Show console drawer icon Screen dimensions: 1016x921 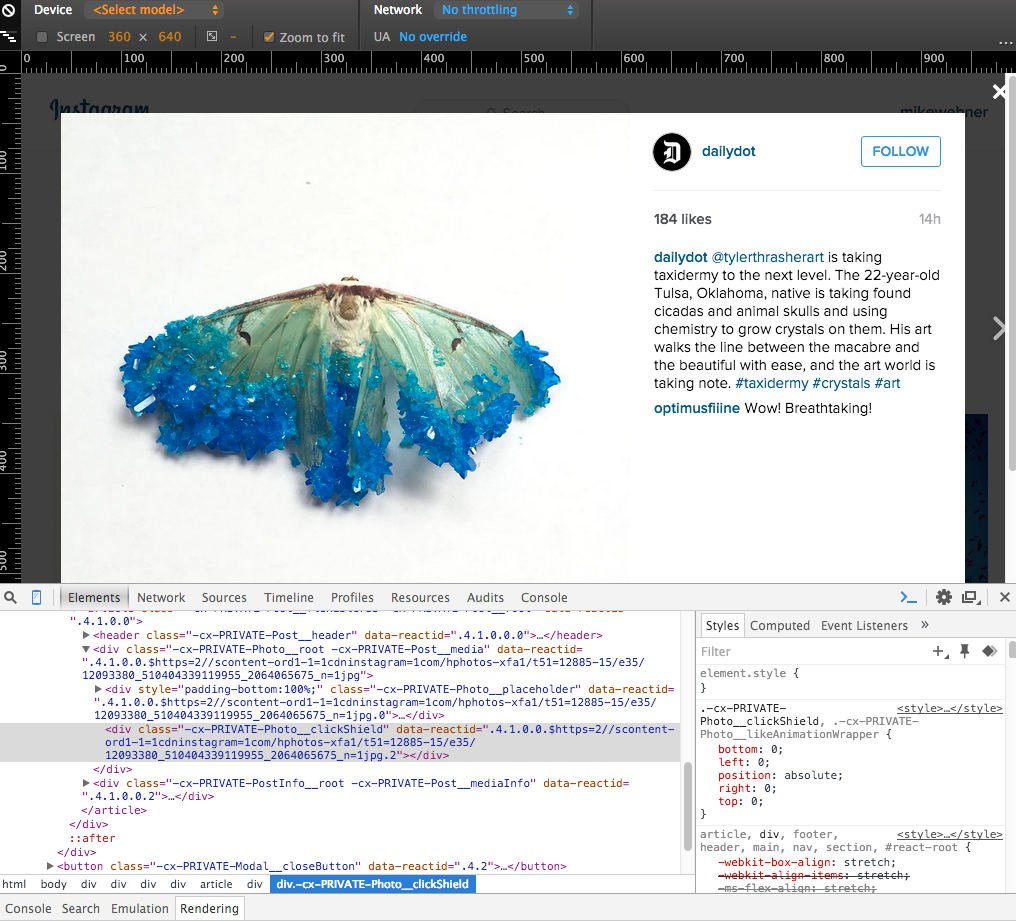coord(908,597)
